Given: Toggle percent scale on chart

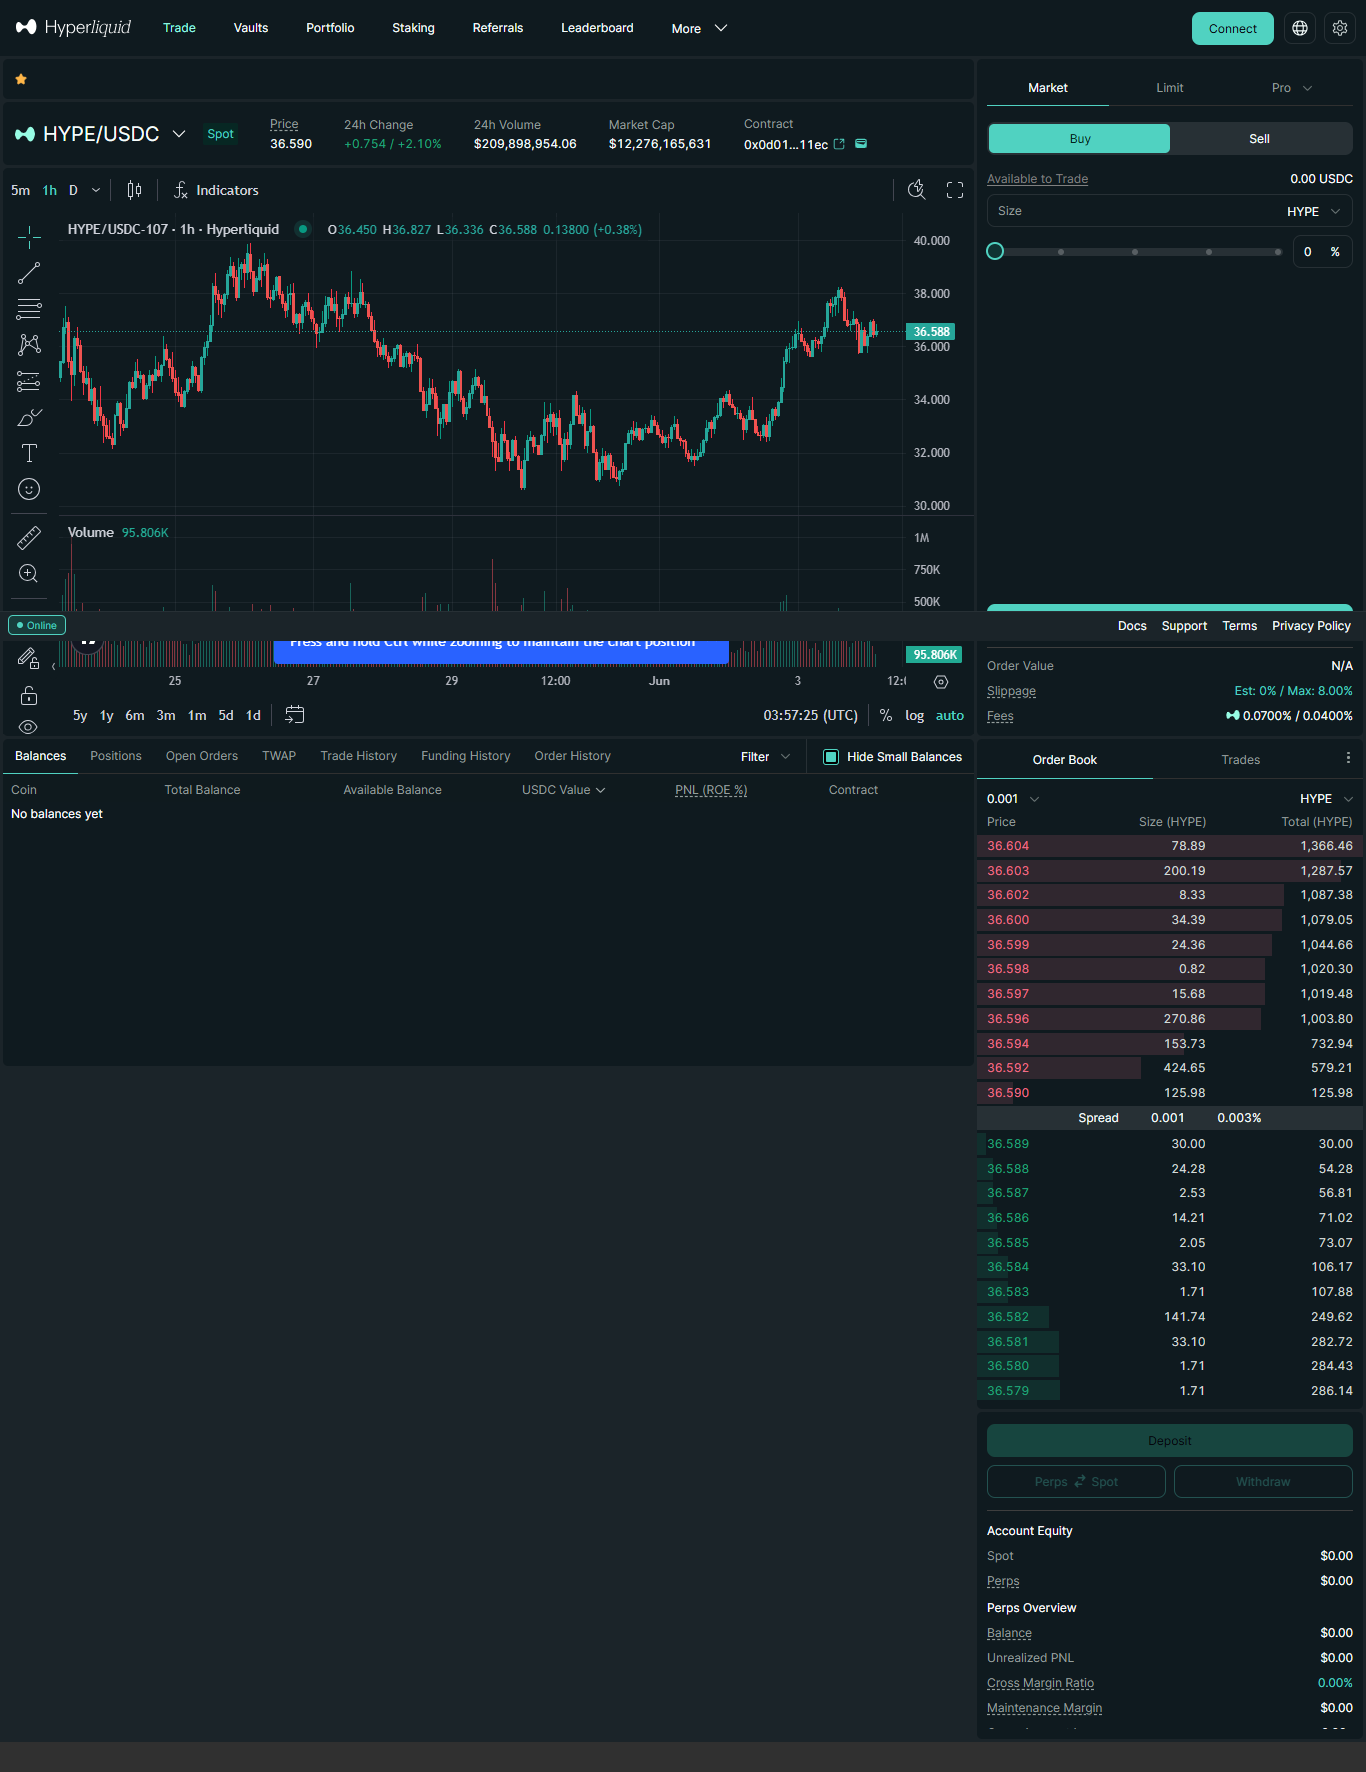Looking at the screenshot, I should [886, 715].
